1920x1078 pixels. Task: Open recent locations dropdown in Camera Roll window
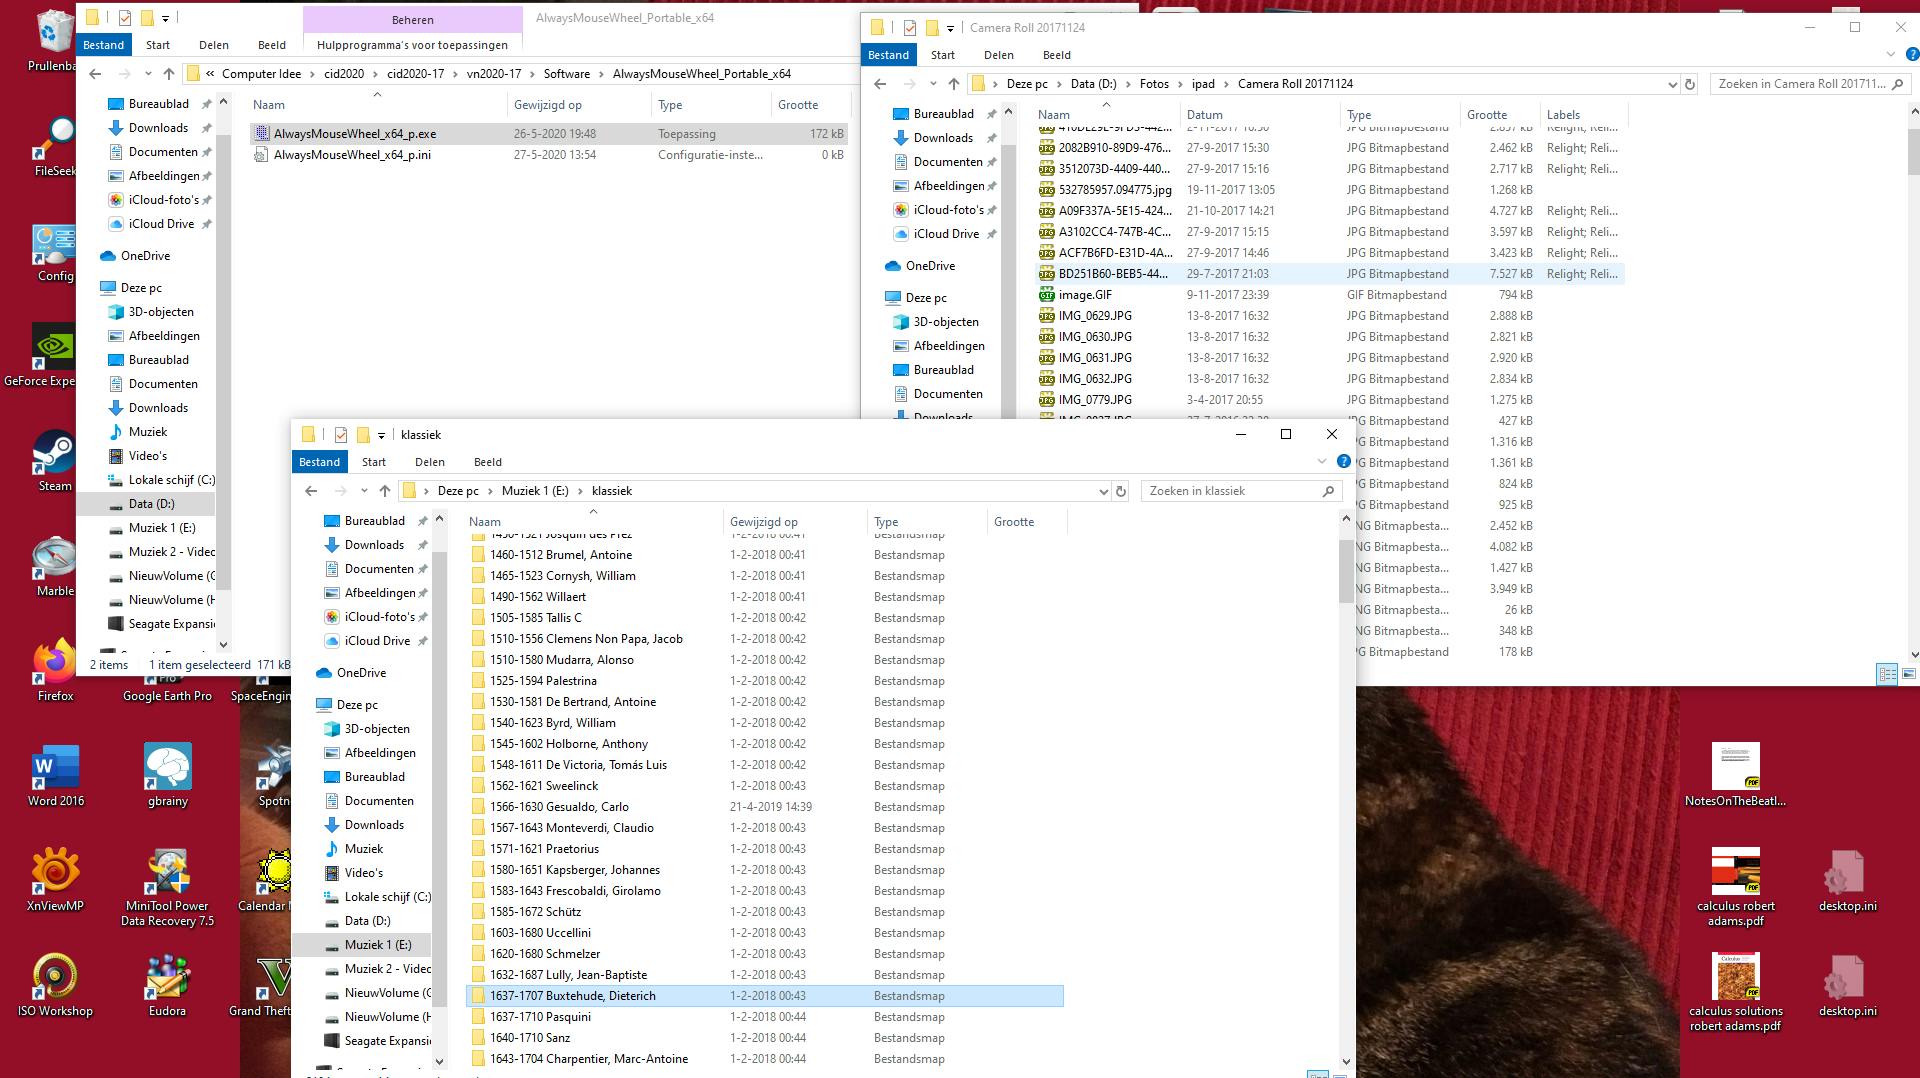click(931, 84)
